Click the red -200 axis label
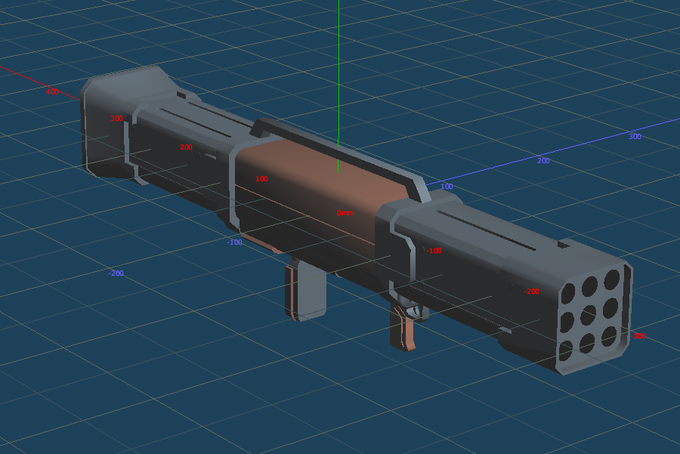Screen dimensions: 680x454 [x=531, y=291]
